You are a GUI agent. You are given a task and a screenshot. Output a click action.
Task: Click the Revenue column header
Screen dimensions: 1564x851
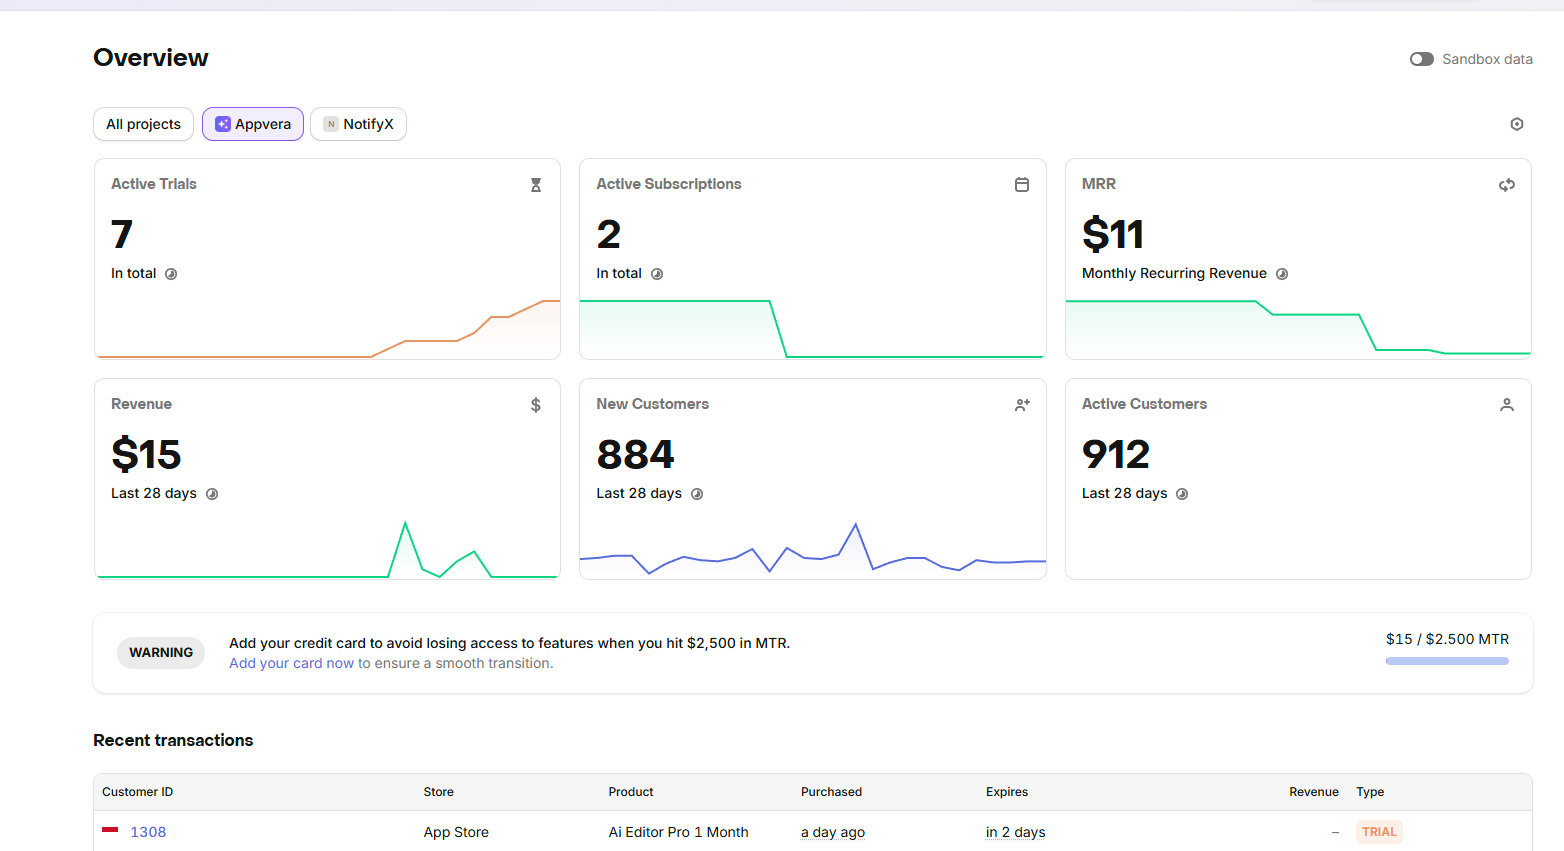pos(1313,792)
